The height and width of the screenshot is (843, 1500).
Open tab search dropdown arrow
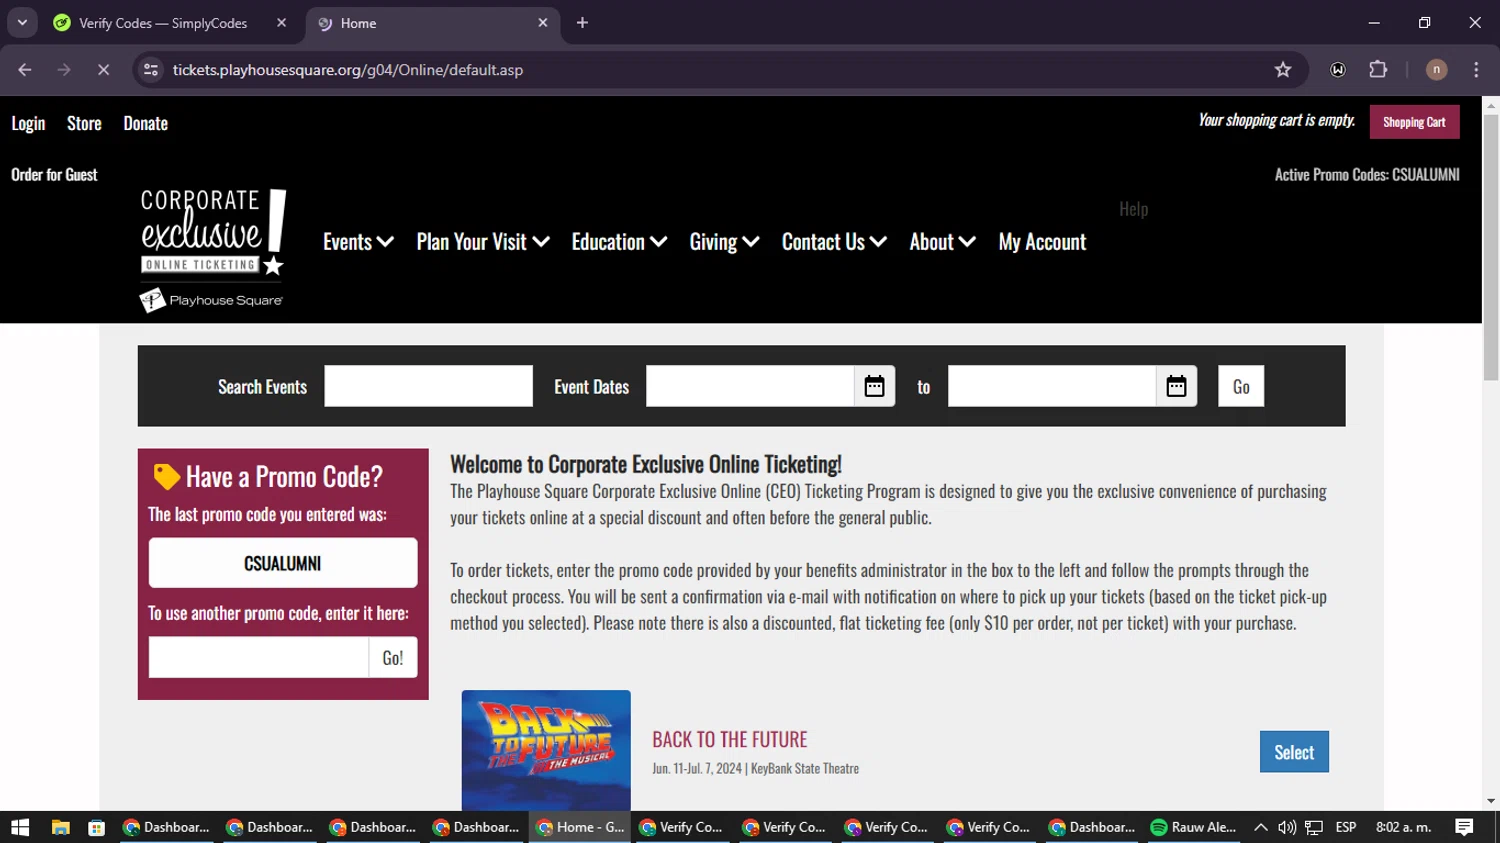22,23
